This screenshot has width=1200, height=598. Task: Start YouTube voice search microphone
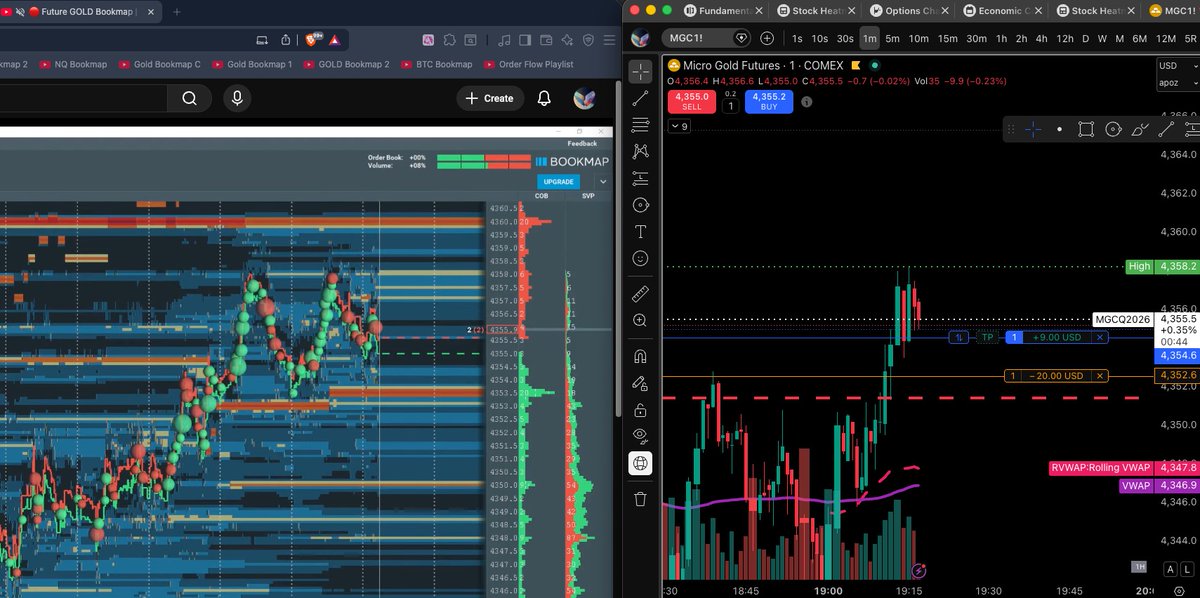[237, 98]
